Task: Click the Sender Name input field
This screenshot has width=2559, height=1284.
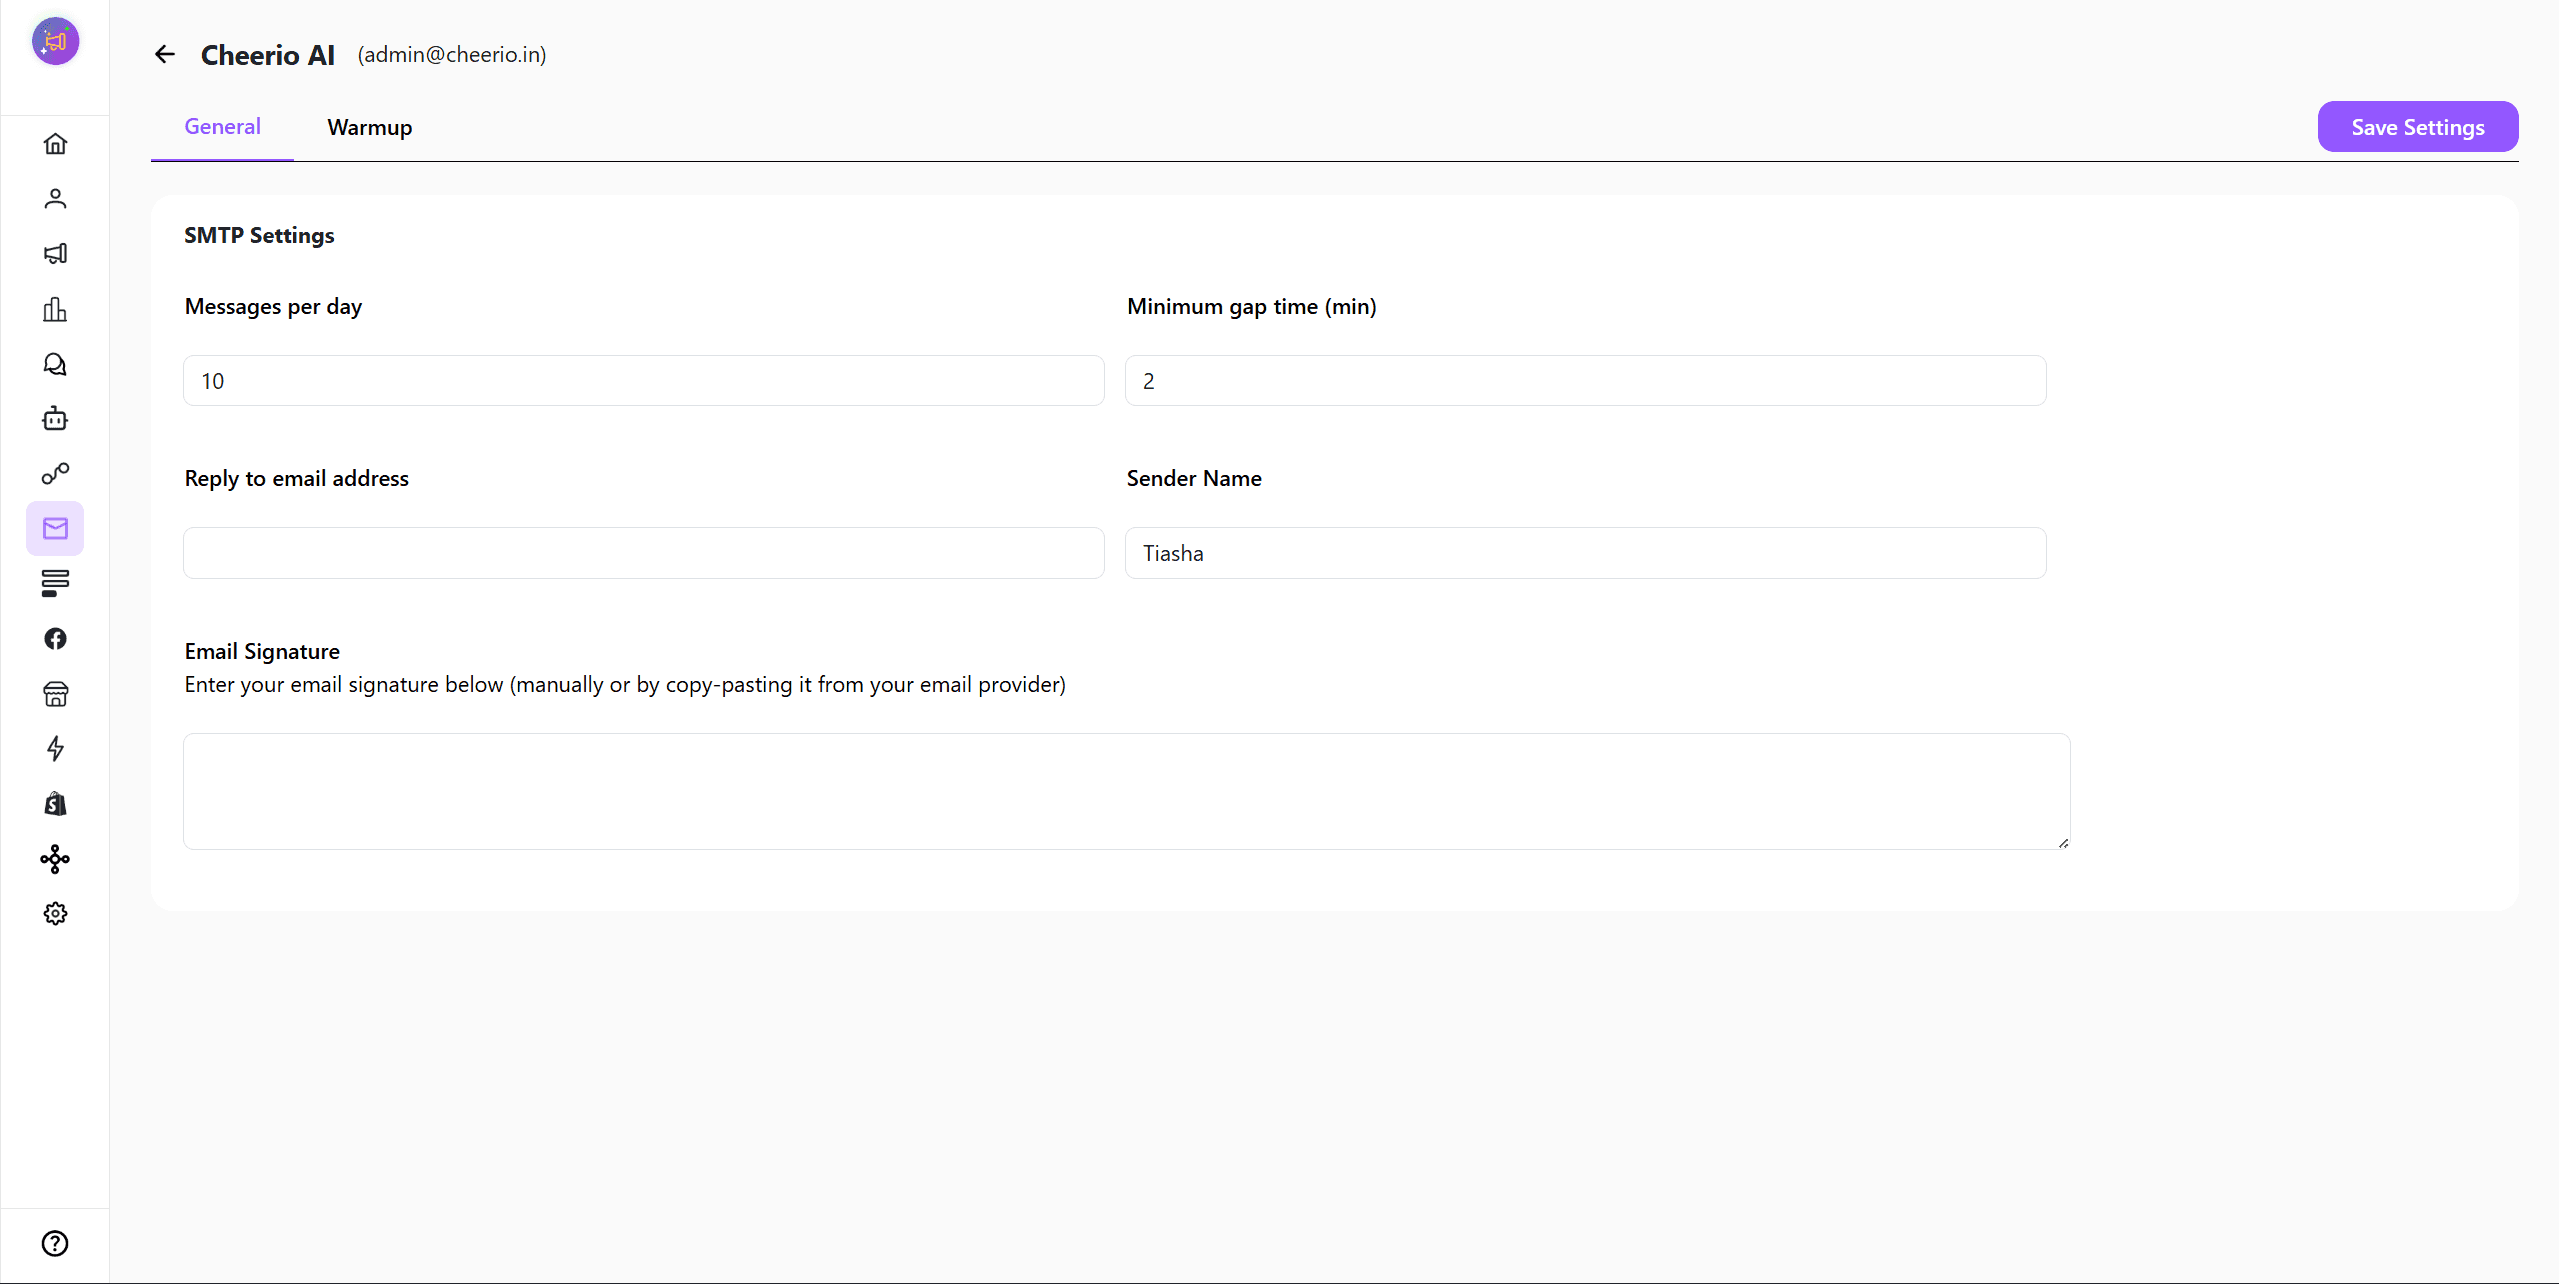Action: (x=1584, y=553)
